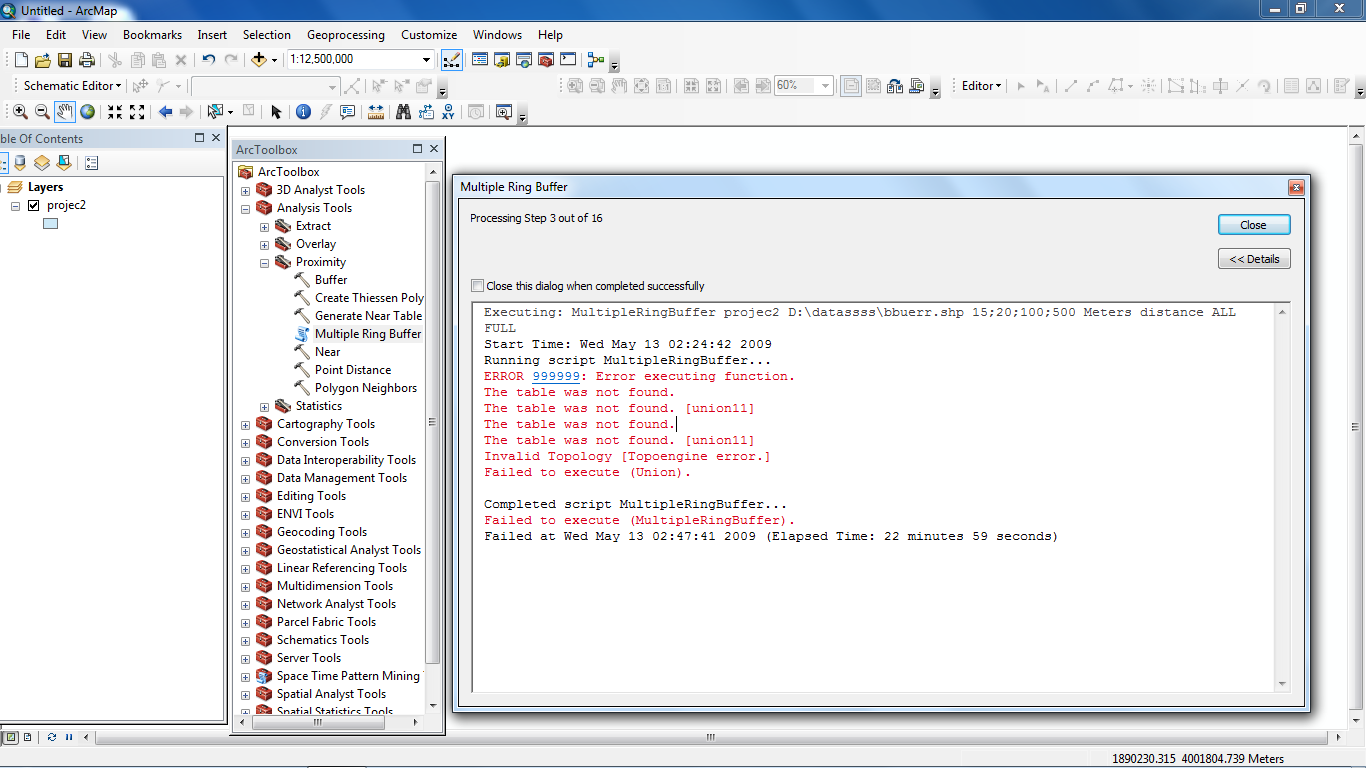Open the Go To XY tool
This screenshot has height=768, width=1366.
[x=448, y=112]
